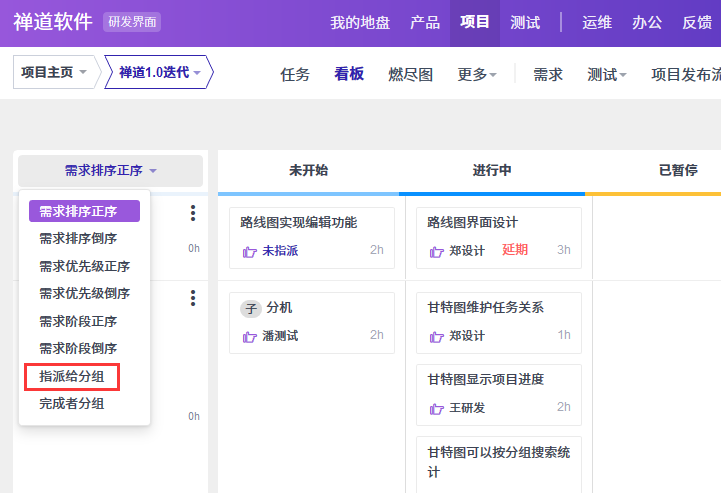Expand the 需求排序正序 sort dropdown

[110, 171]
